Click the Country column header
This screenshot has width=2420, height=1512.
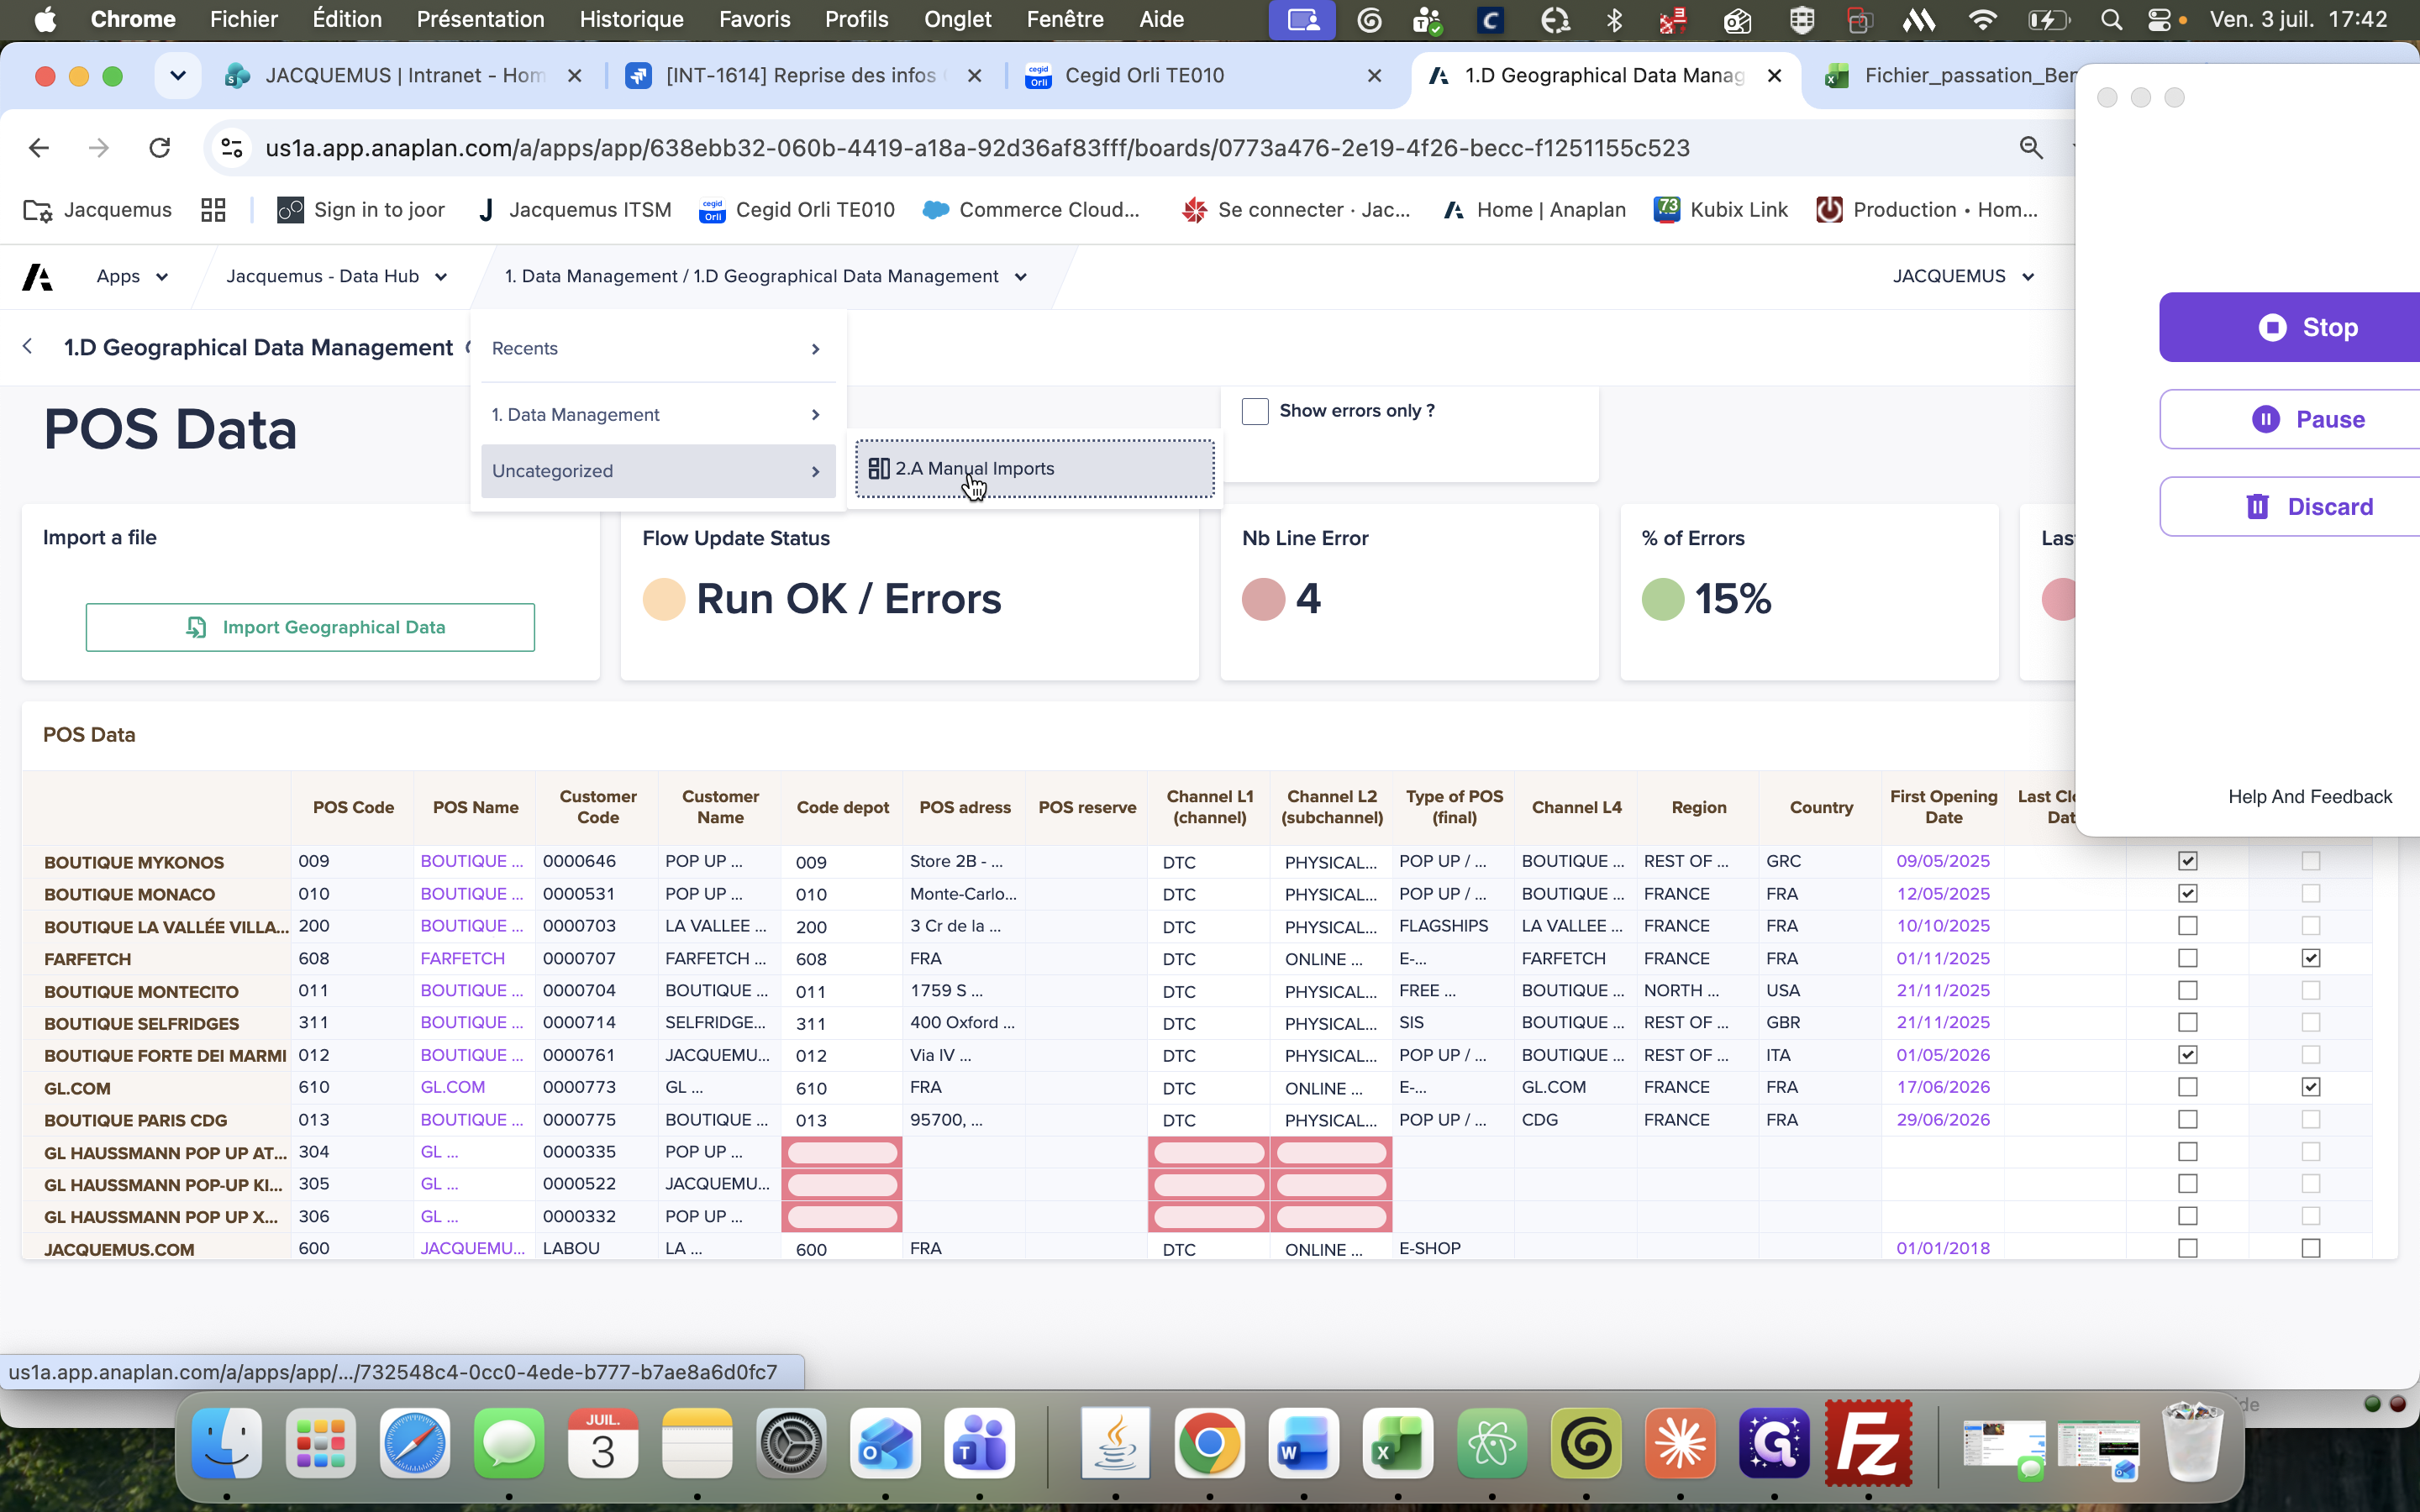[x=1821, y=807]
